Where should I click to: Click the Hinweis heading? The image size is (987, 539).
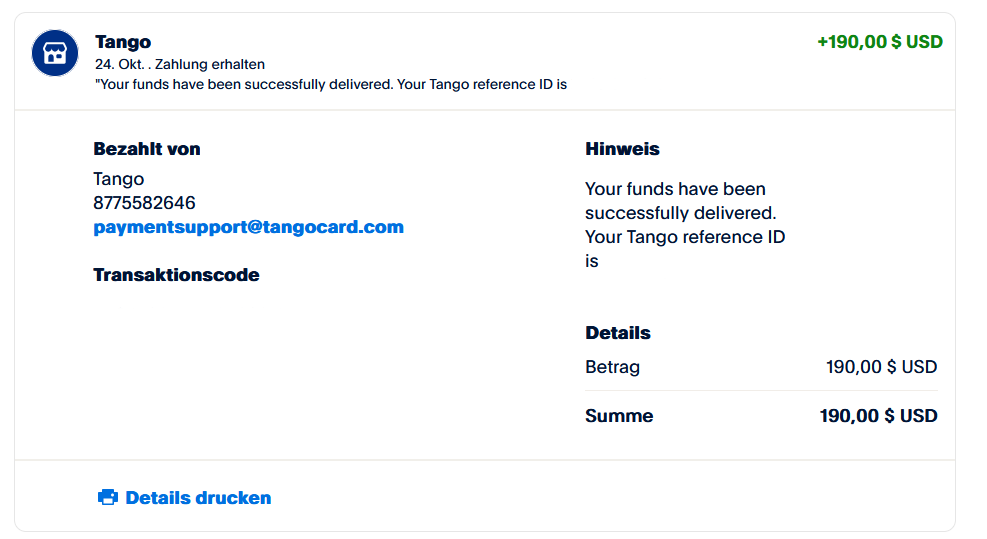point(622,149)
